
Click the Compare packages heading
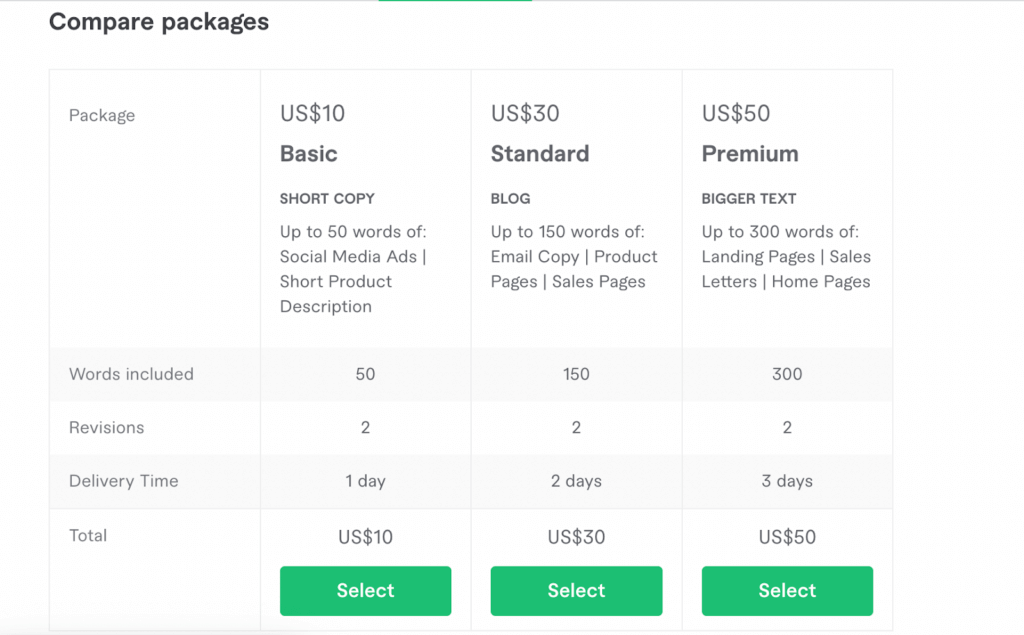pyautogui.click(x=159, y=22)
